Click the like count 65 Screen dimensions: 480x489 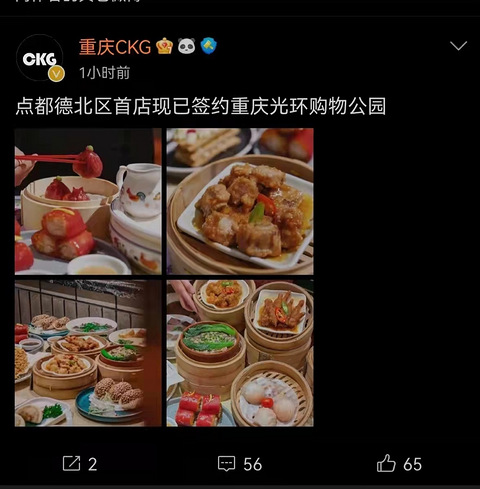coord(412,464)
